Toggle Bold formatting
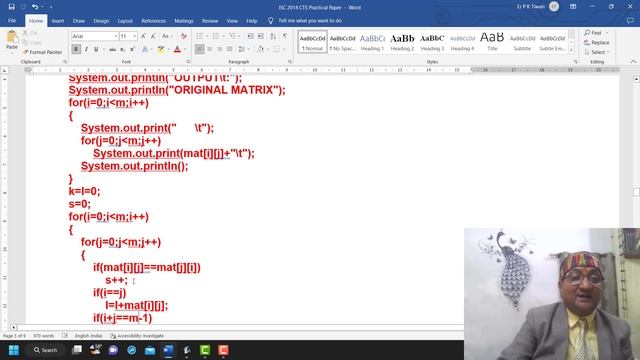Viewport: 640px width, 360px height. coord(76,49)
